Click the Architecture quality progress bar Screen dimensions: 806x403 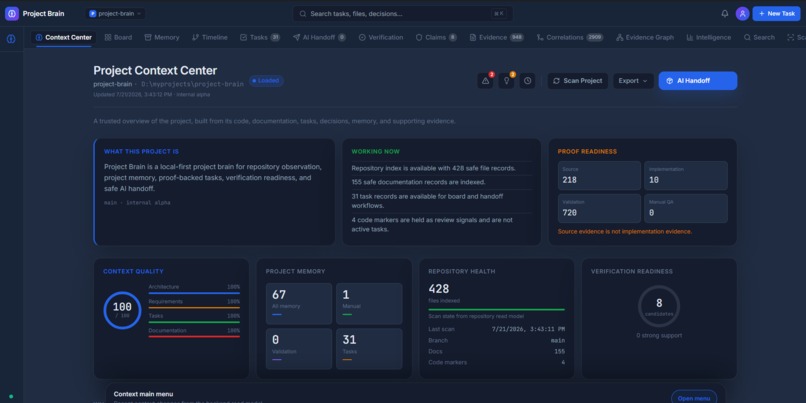pyautogui.click(x=194, y=293)
